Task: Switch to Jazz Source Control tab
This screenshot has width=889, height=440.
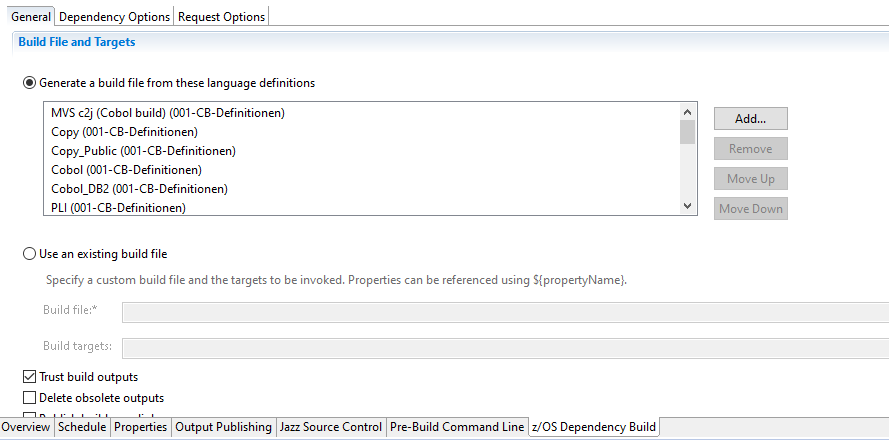Action: 330,427
